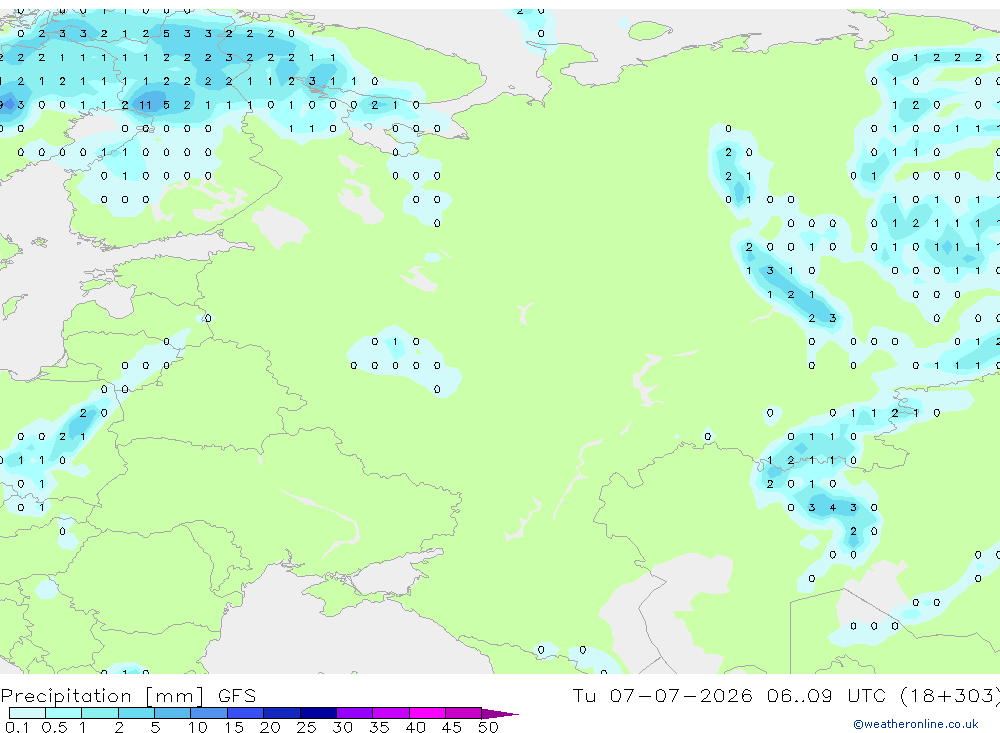Click the 25–30 mm legend swatch
Screen dimensions: 1000x733
[318, 713]
